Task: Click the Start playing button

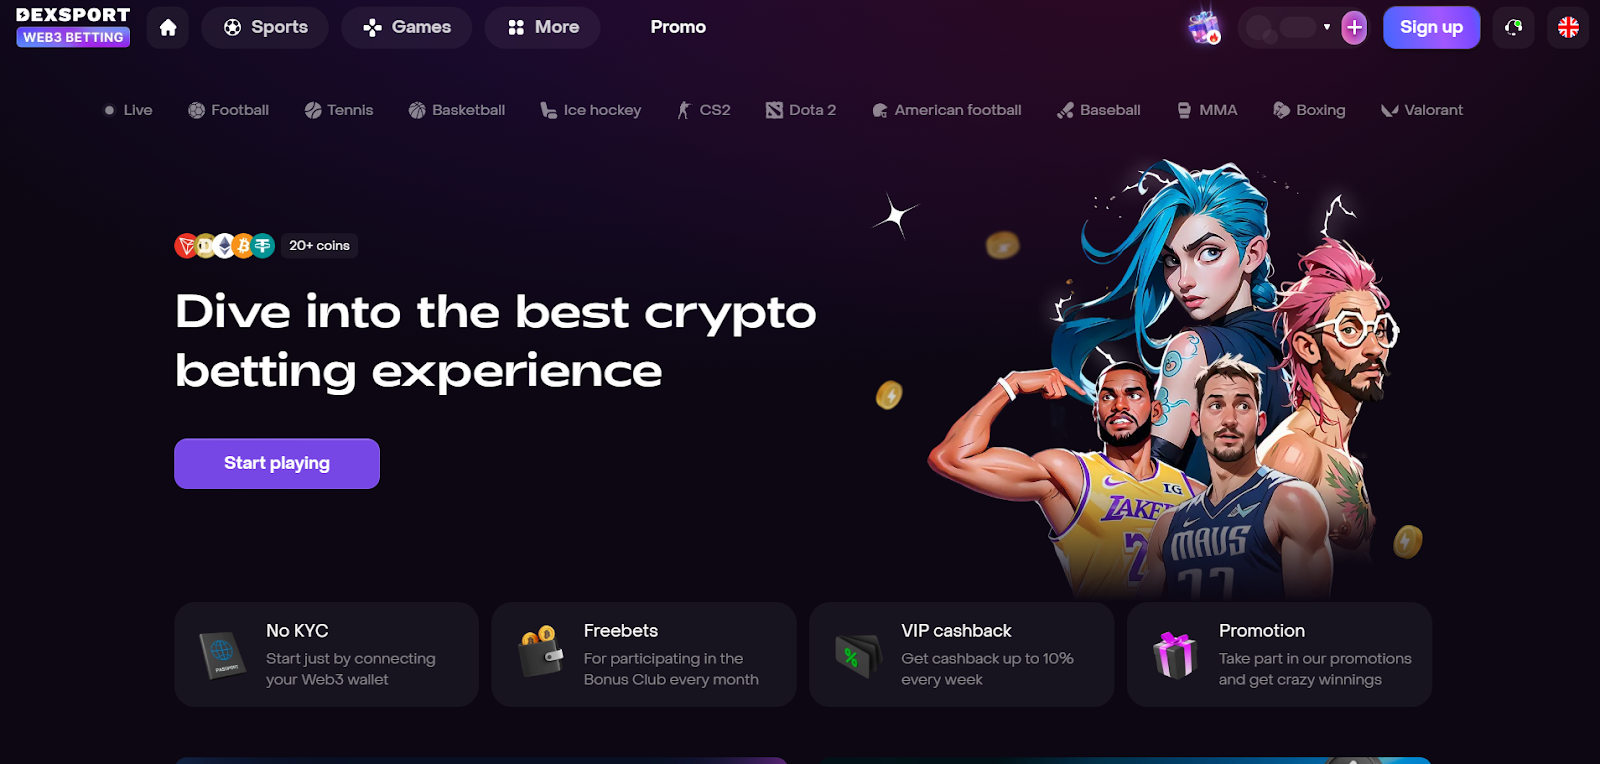Action: (x=277, y=464)
